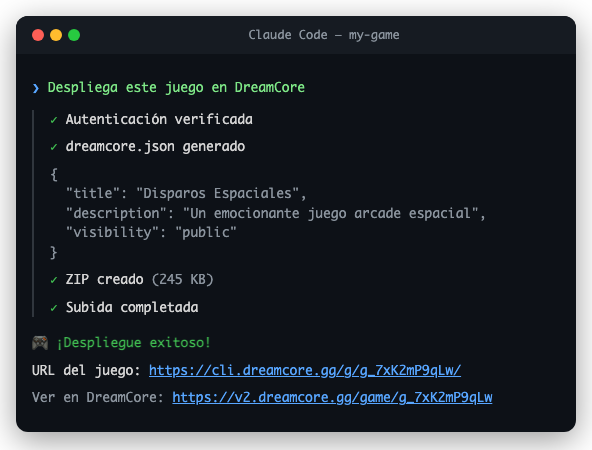Click the window title Claude Code – my-game
The image size is (592, 450).
[324, 35]
